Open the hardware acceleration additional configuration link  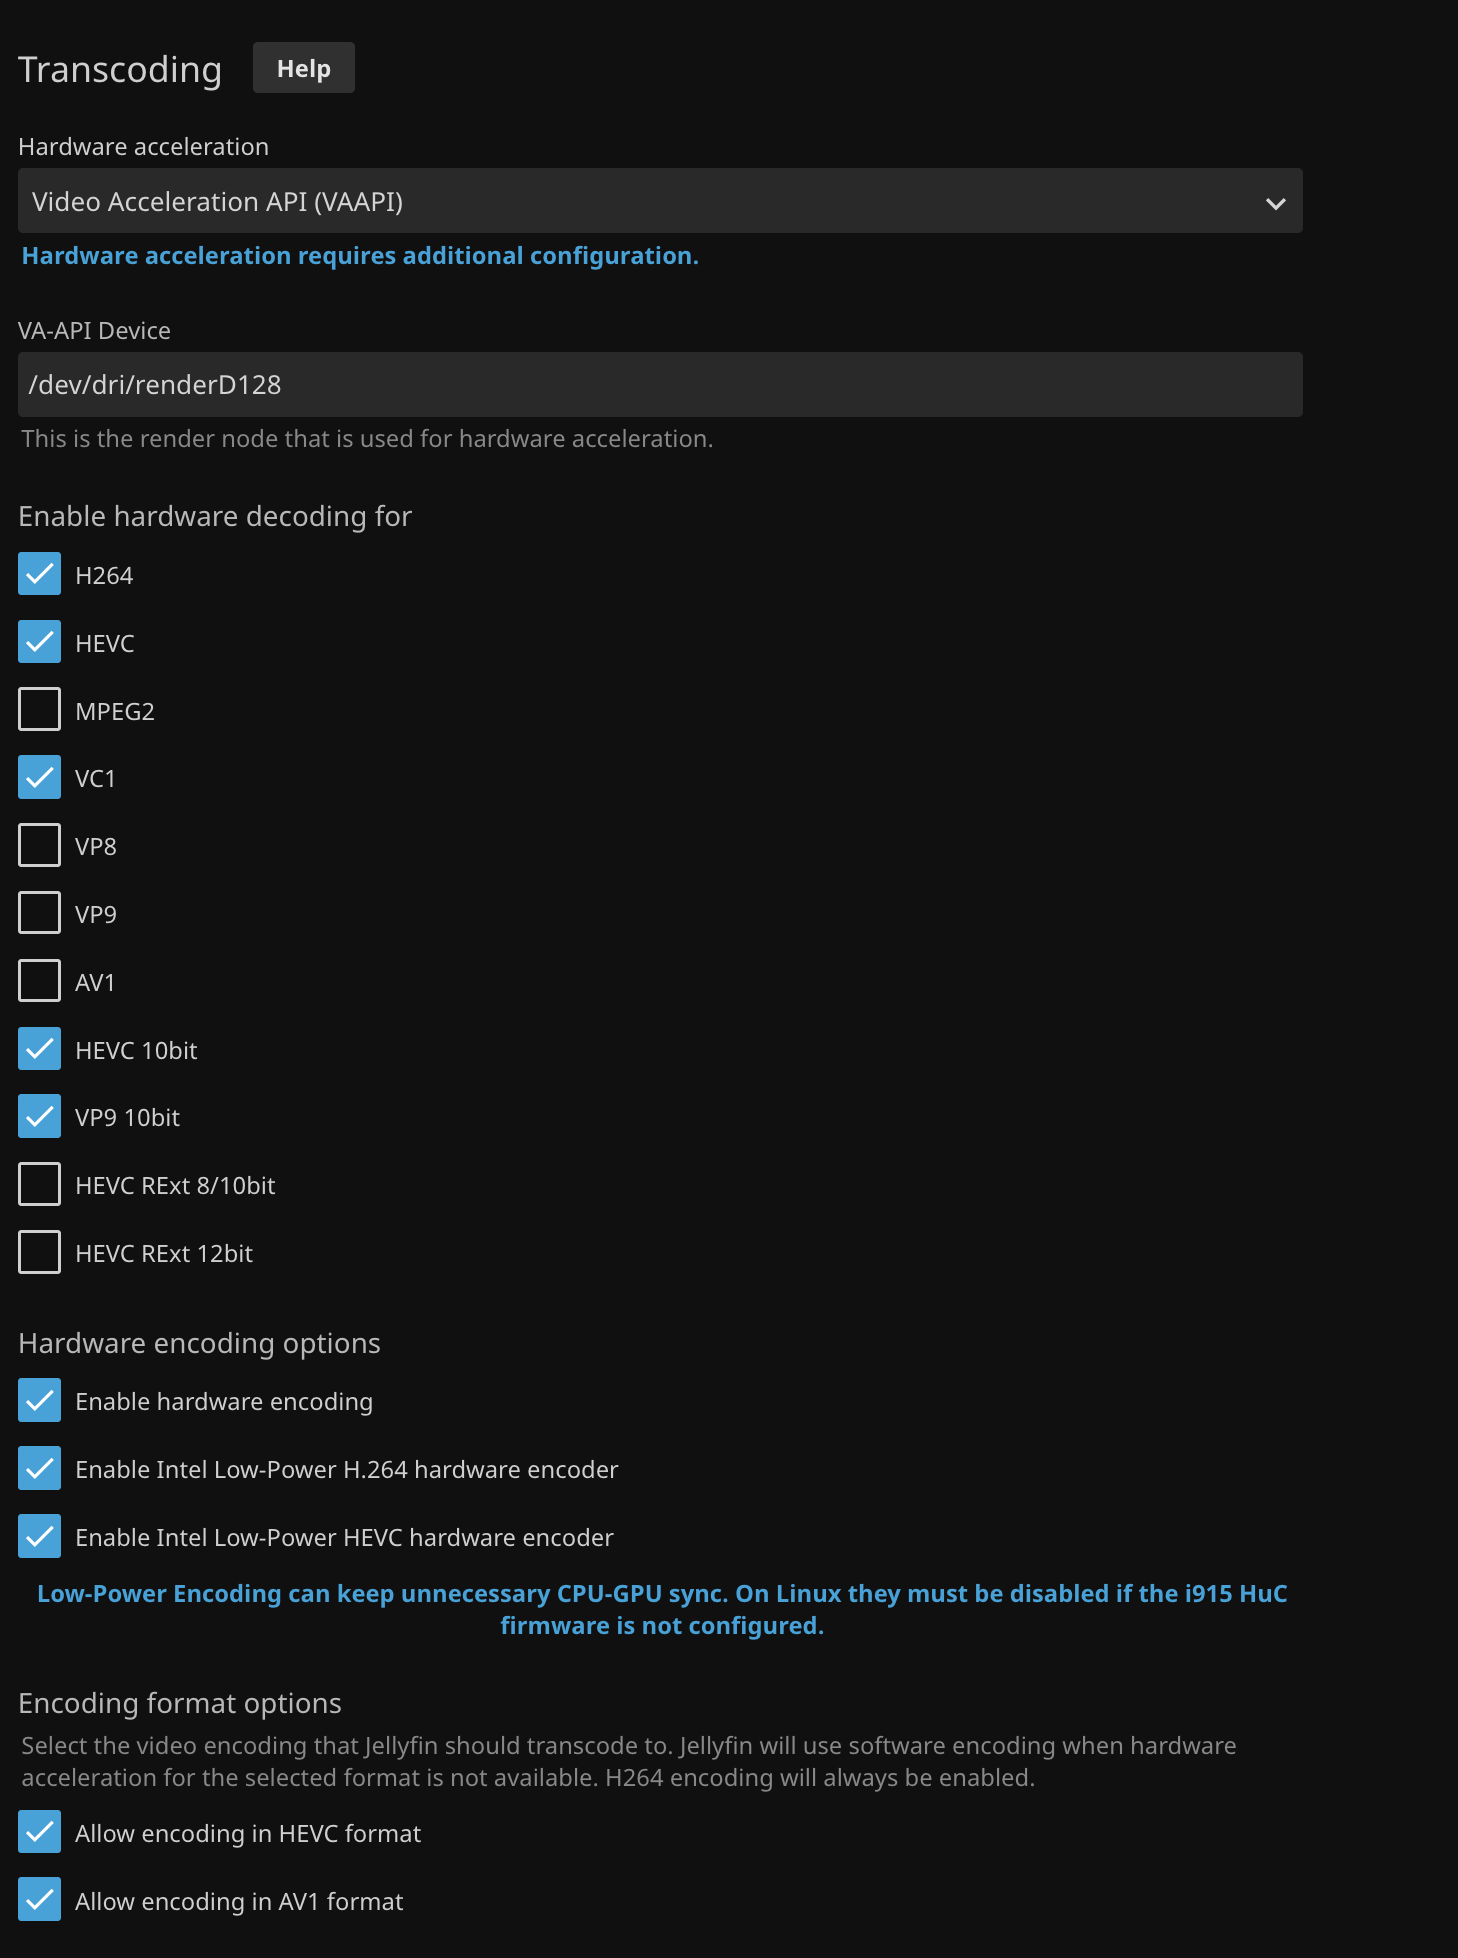pos(360,256)
